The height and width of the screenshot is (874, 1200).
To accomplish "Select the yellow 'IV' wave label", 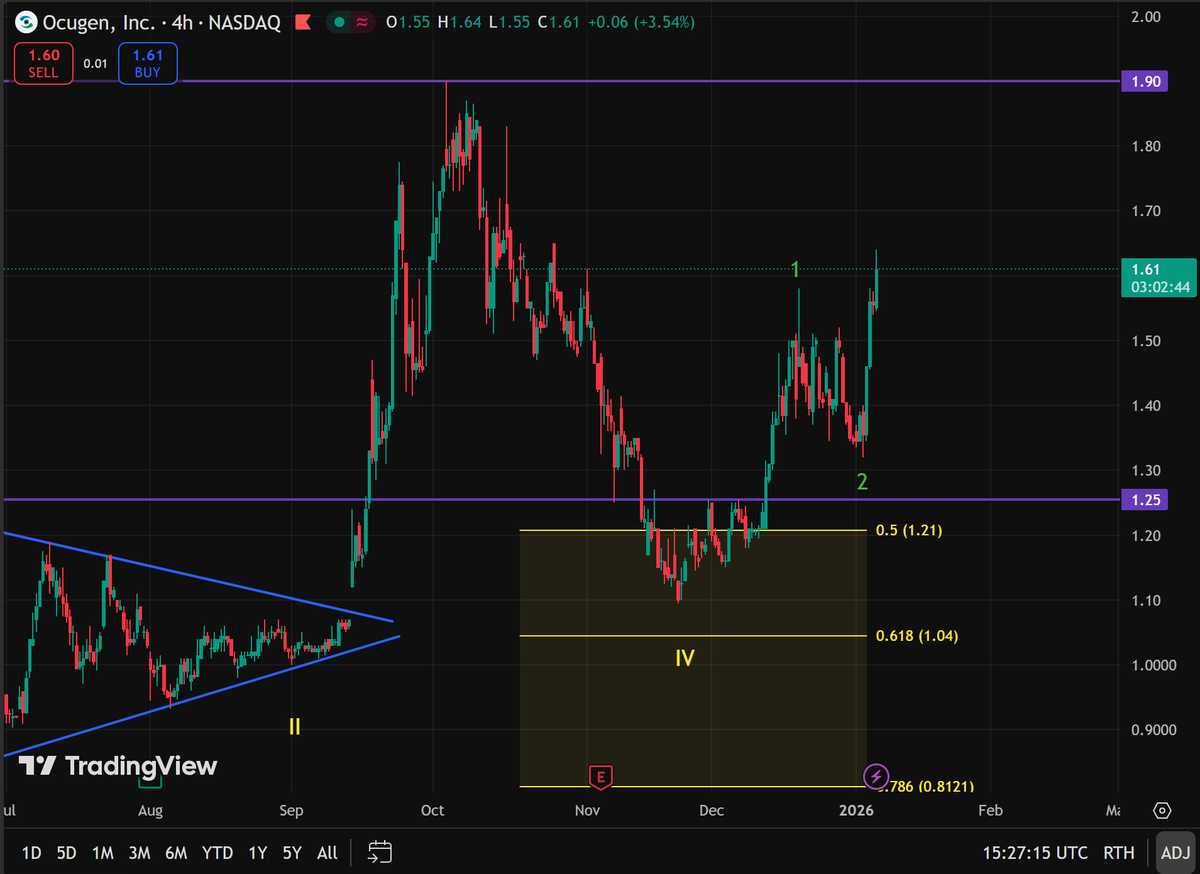I will pyautogui.click(x=685, y=658).
